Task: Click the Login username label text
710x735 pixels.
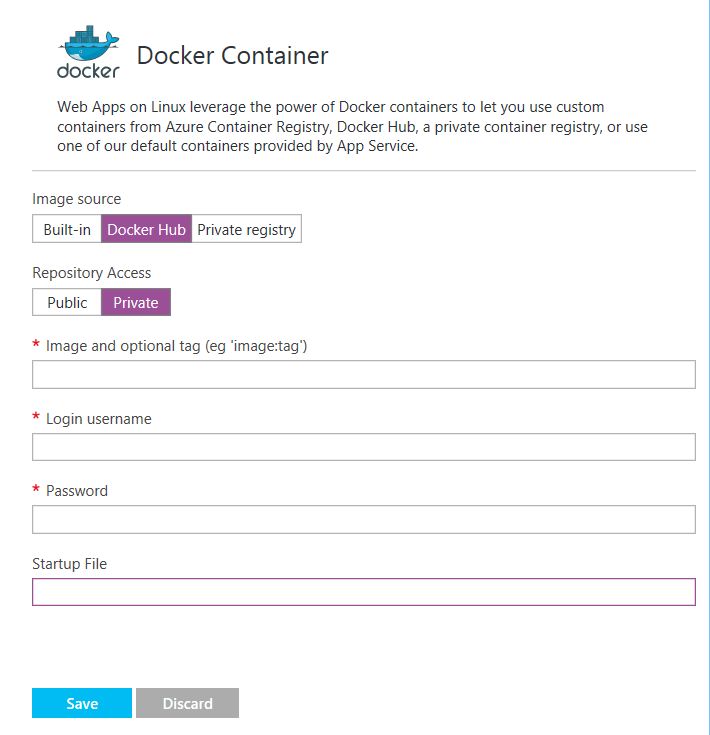Action: click(98, 419)
